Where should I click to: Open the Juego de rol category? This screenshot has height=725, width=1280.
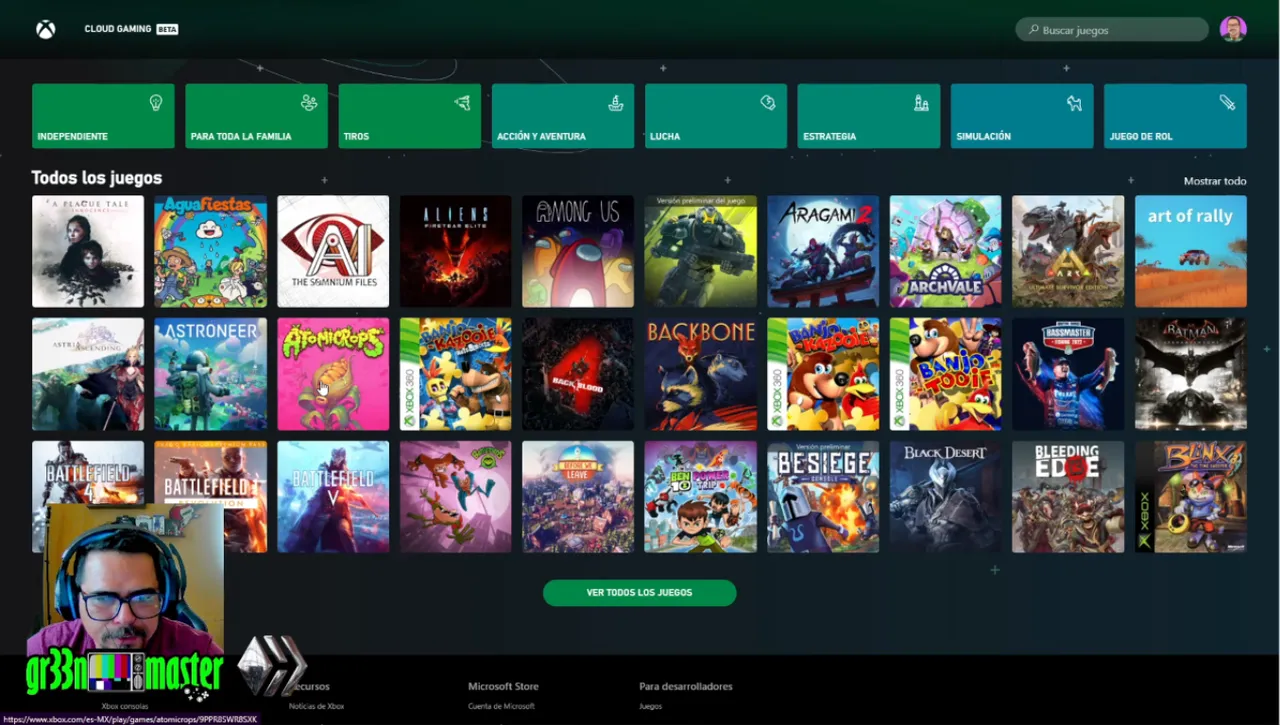[1175, 116]
